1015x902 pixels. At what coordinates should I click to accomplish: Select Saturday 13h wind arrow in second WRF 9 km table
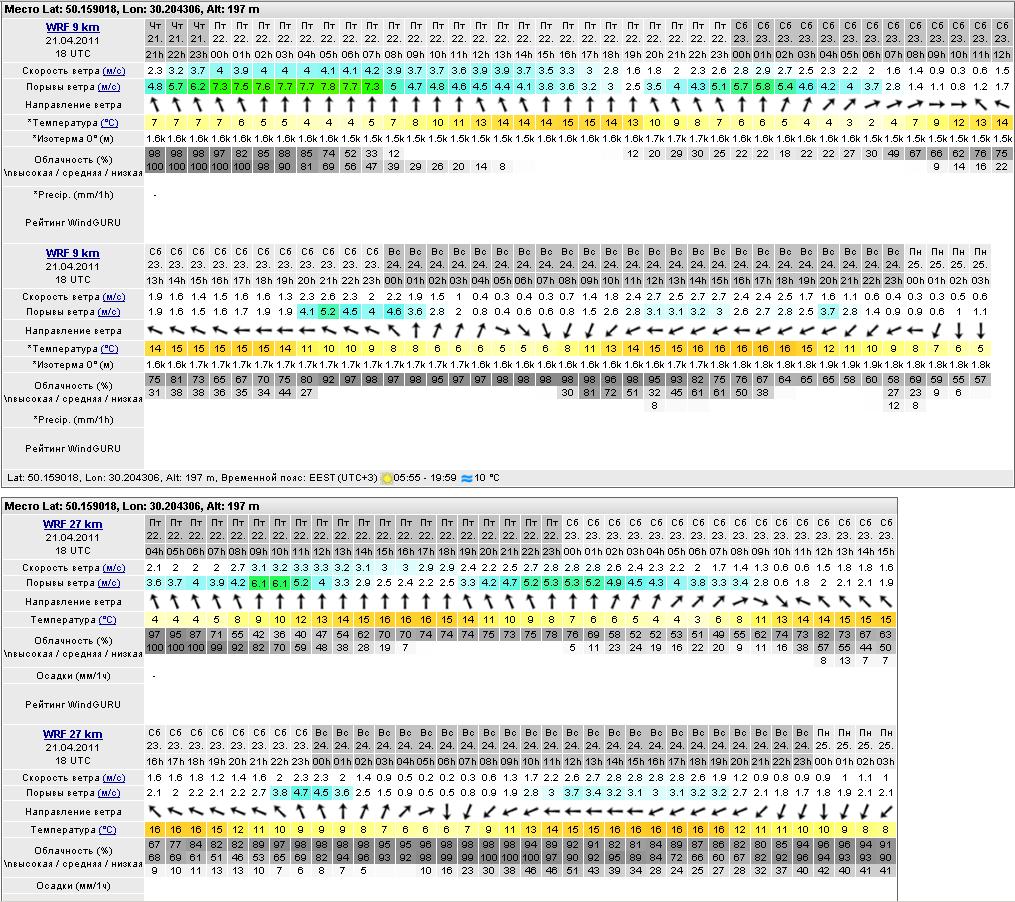point(155,330)
